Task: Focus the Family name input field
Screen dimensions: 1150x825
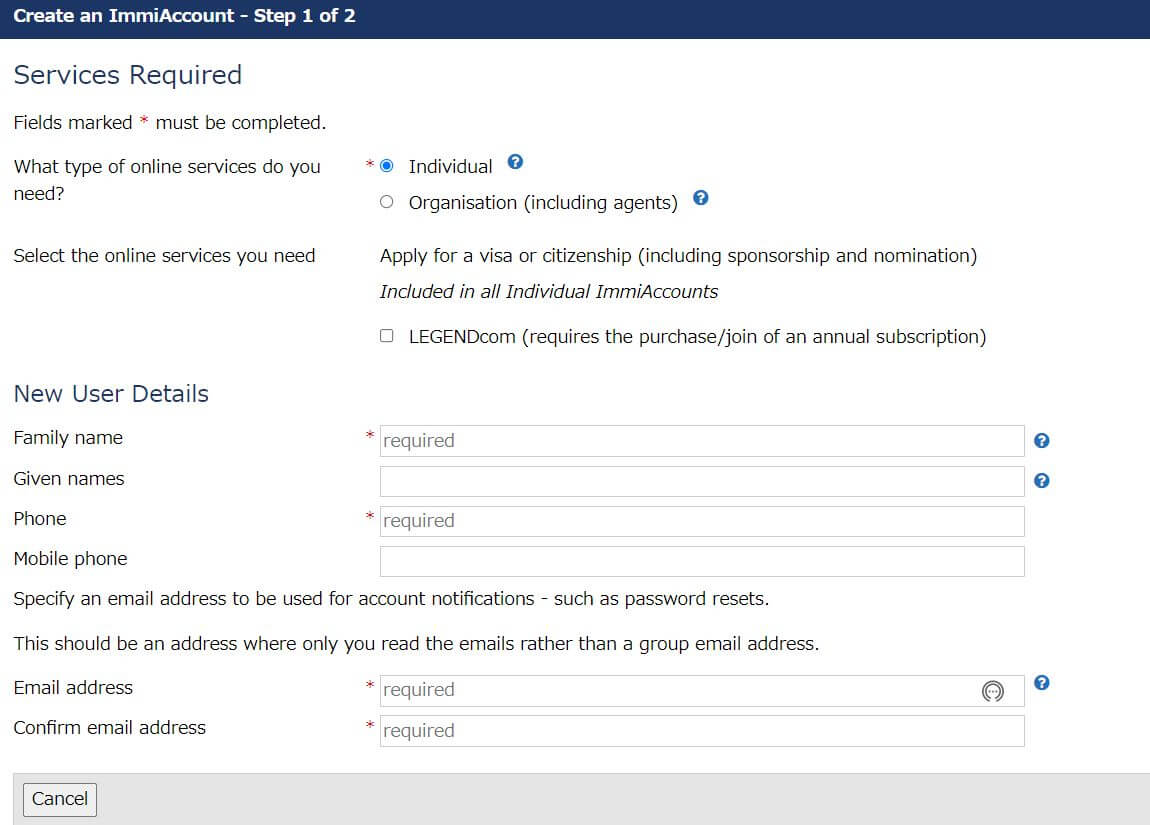Action: [700, 441]
